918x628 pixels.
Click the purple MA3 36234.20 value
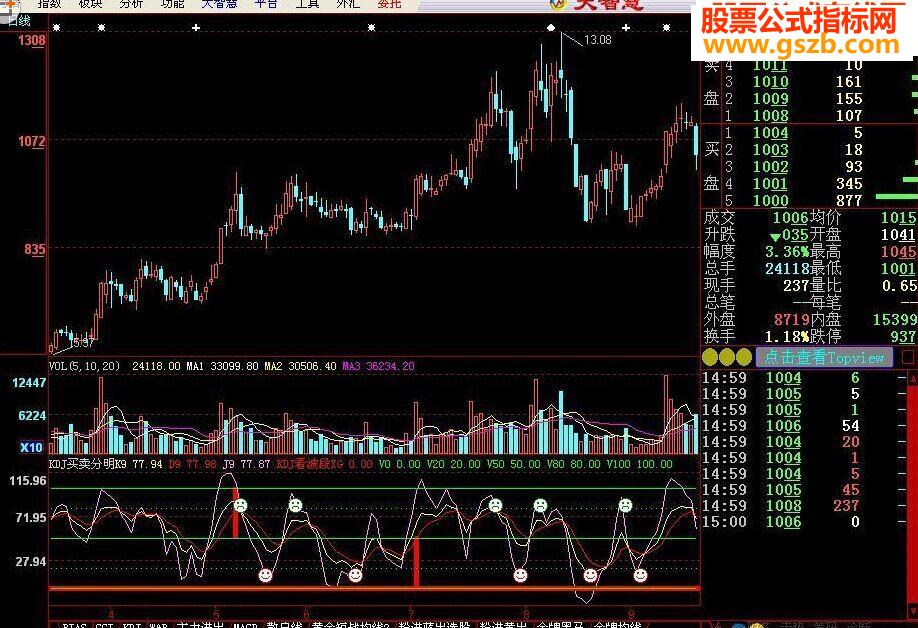click(x=378, y=366)
